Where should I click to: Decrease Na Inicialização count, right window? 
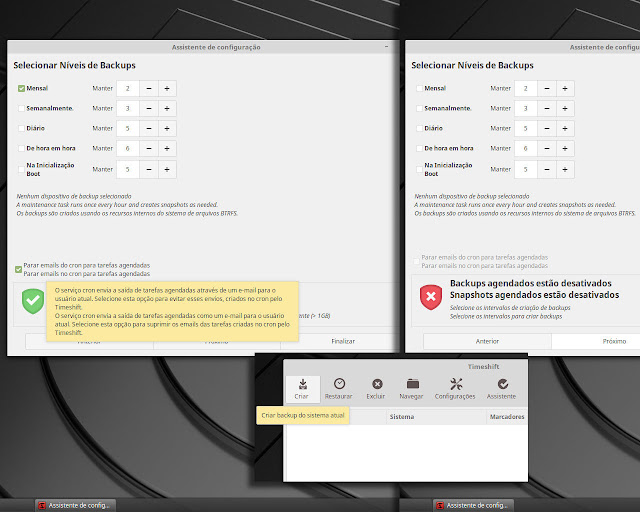tap(547, 169)
